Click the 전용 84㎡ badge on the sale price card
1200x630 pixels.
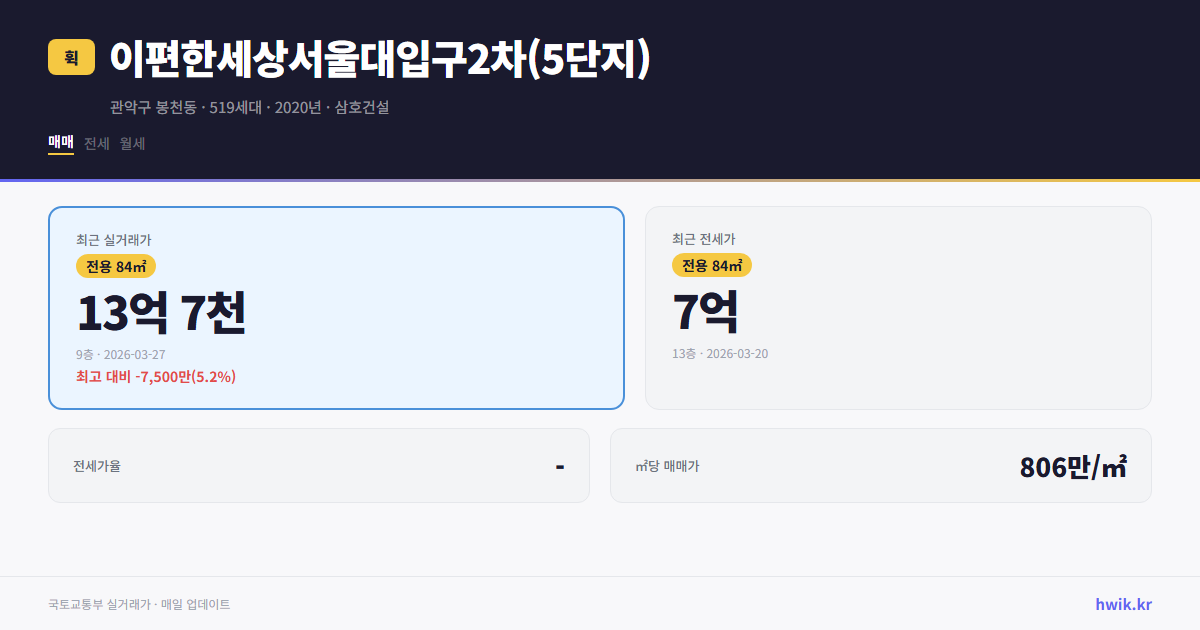point(113,265)
